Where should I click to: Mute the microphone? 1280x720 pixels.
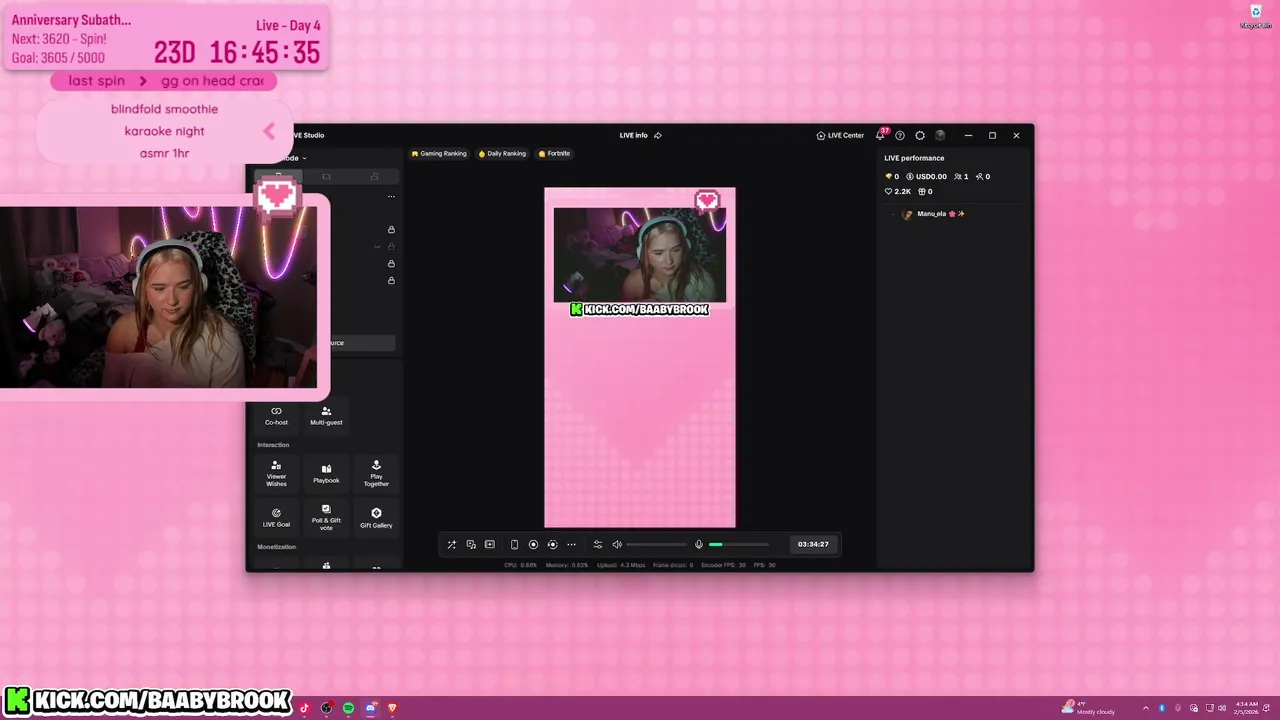(x=699, y=545)
